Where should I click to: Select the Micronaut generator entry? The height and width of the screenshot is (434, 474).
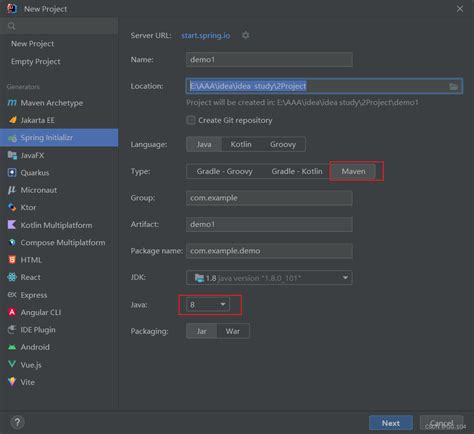[x=39, y=190]
